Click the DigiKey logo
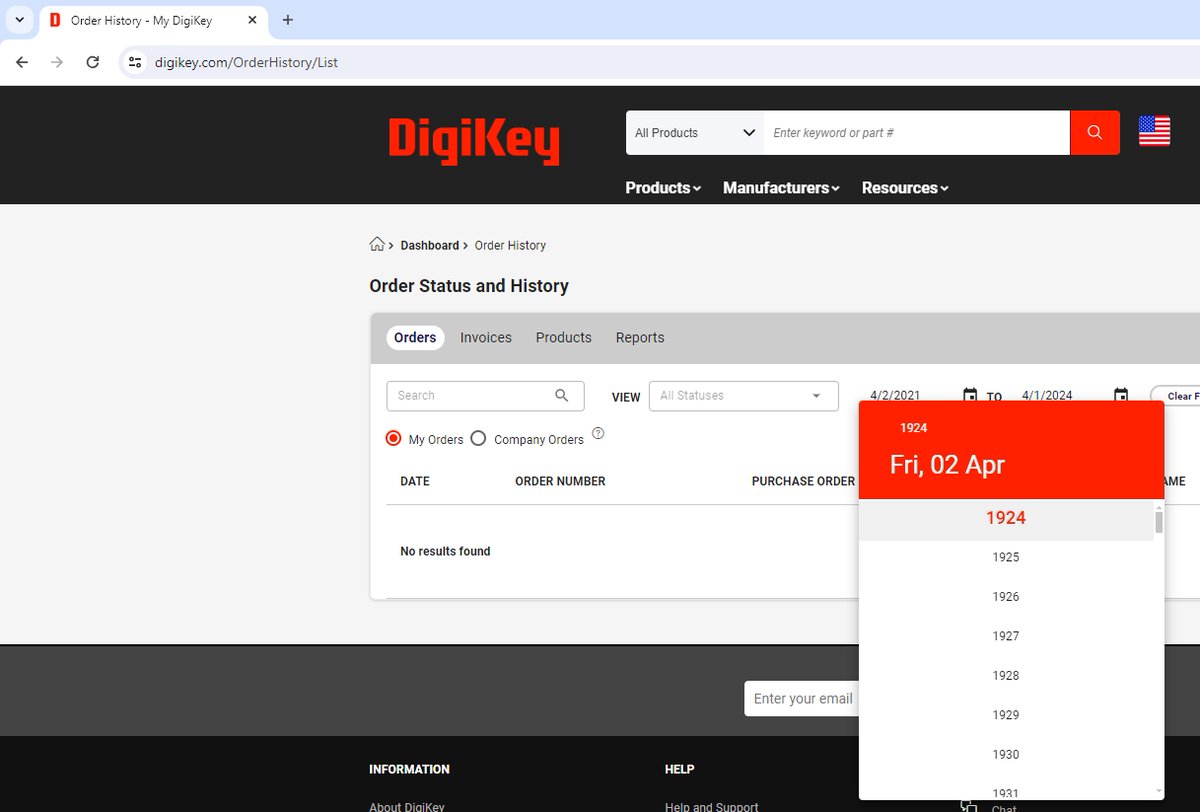Image resolution: width=1200 pixels, height=812 pixels. point(474,140)
